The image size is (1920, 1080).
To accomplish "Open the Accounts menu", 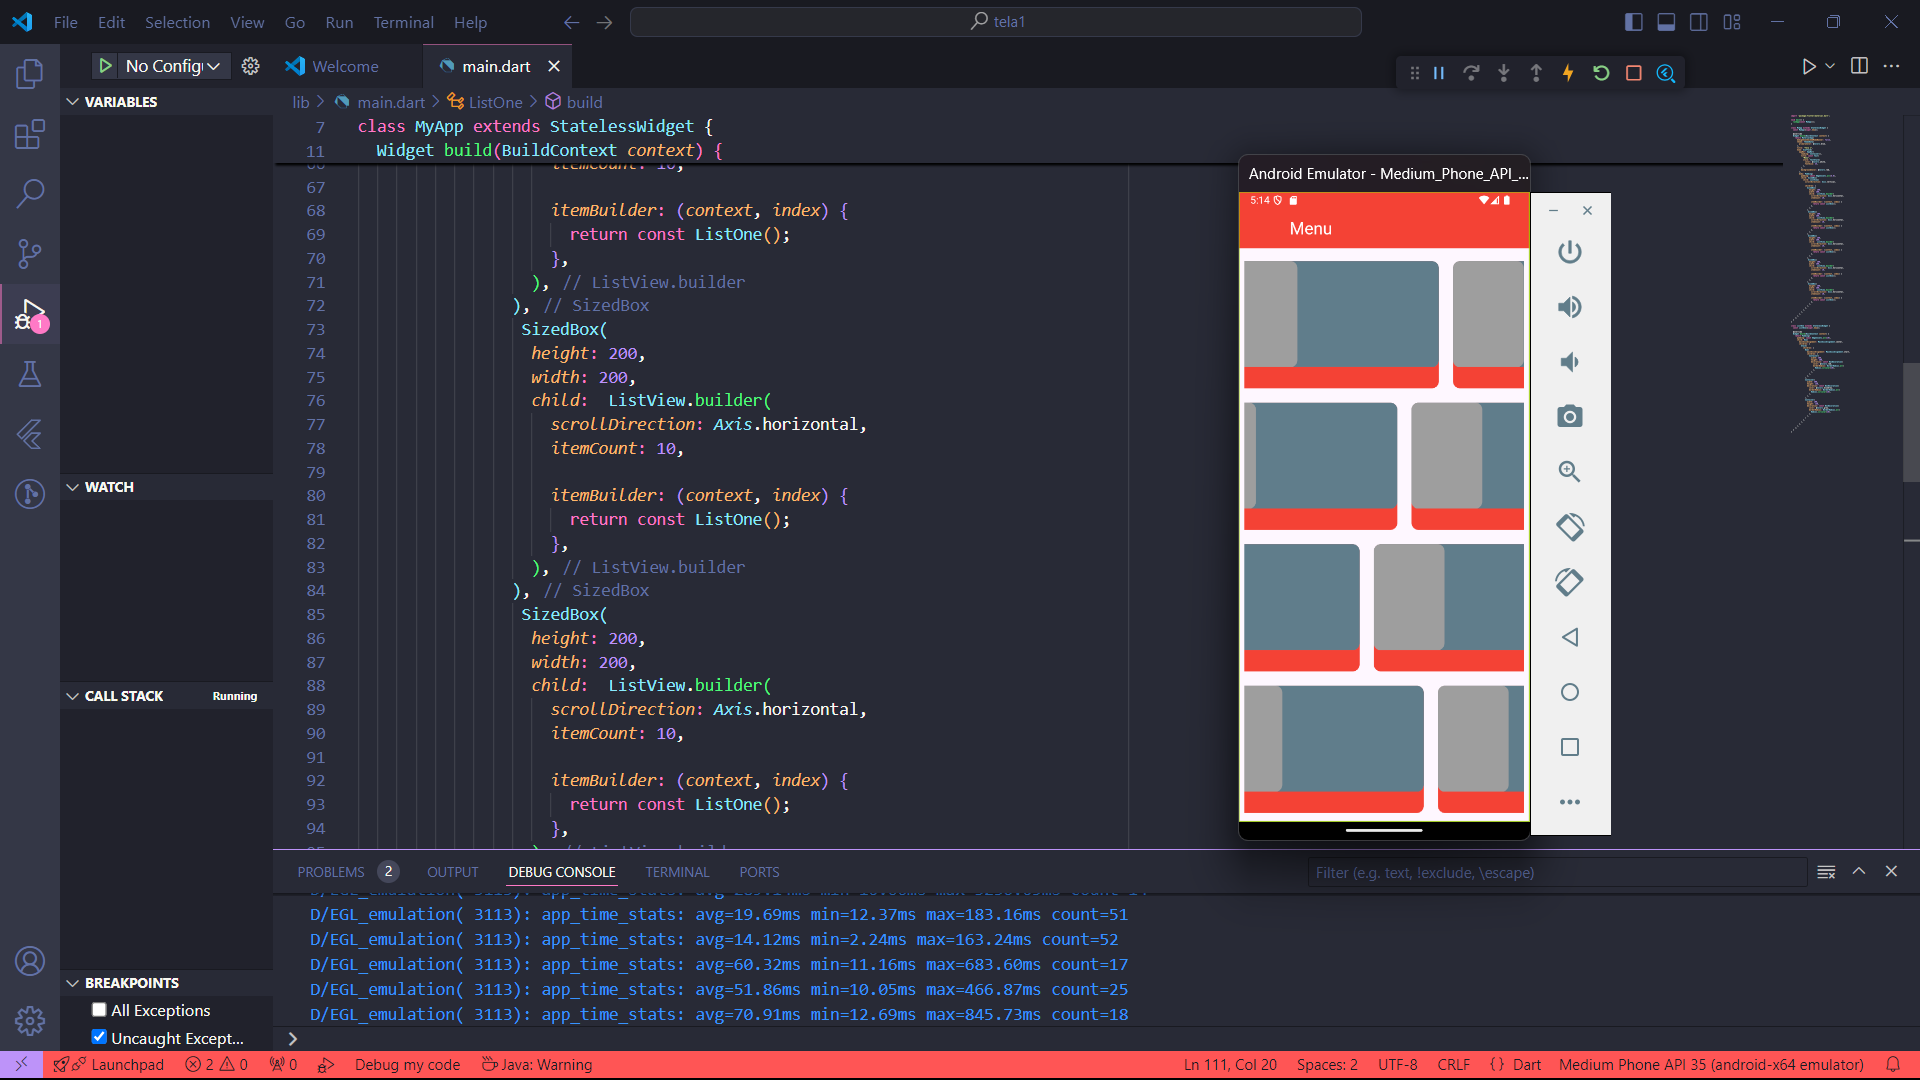I will tap(30, 961).
